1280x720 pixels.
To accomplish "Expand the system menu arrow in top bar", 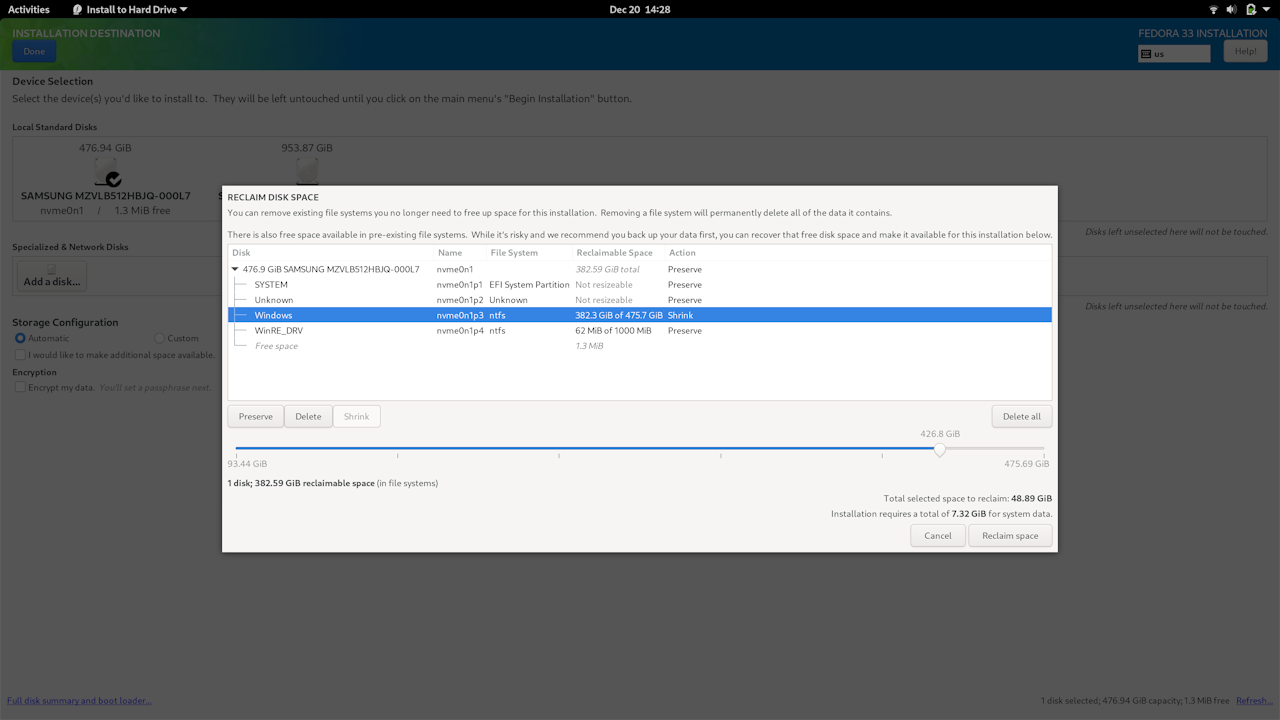I will click(x=1265, y=9).
